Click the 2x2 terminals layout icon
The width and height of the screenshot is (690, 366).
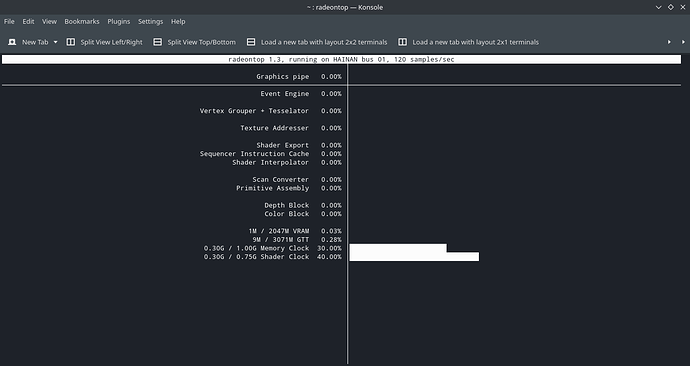tap(251, 42)
